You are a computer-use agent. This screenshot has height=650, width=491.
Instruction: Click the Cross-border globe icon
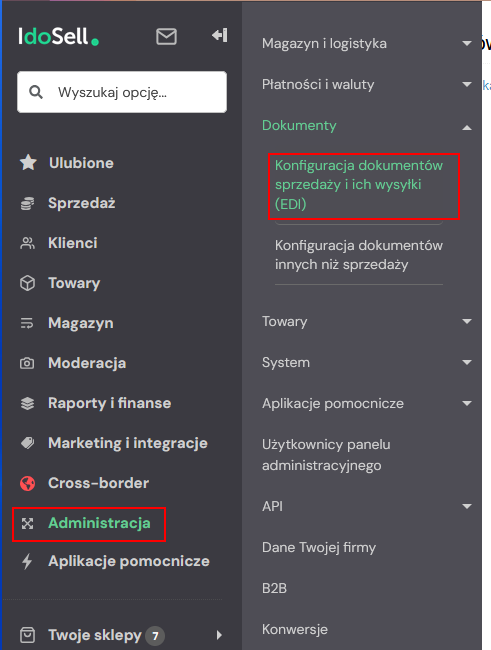[28, 483]
